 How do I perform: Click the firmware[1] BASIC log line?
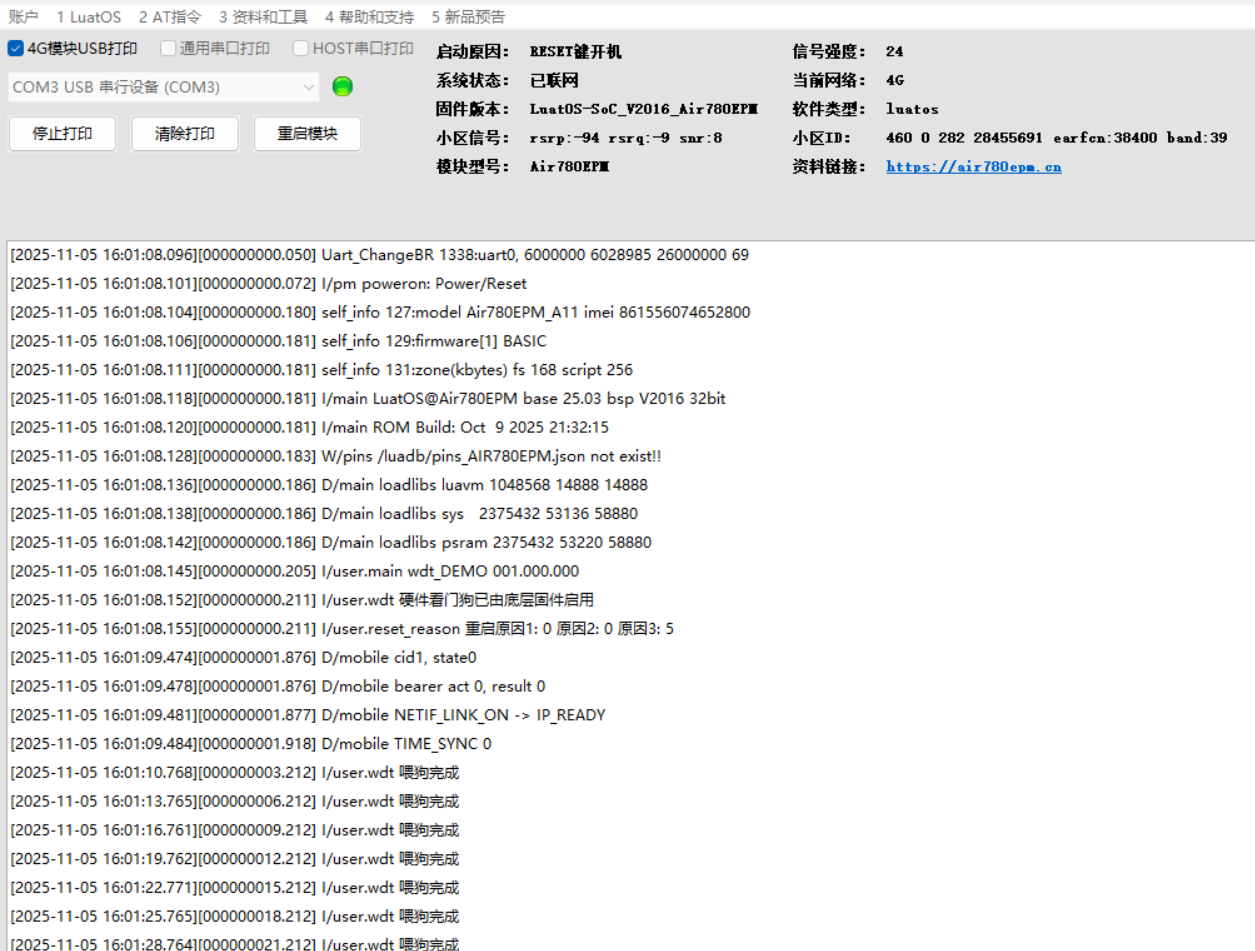click(278, 341)
